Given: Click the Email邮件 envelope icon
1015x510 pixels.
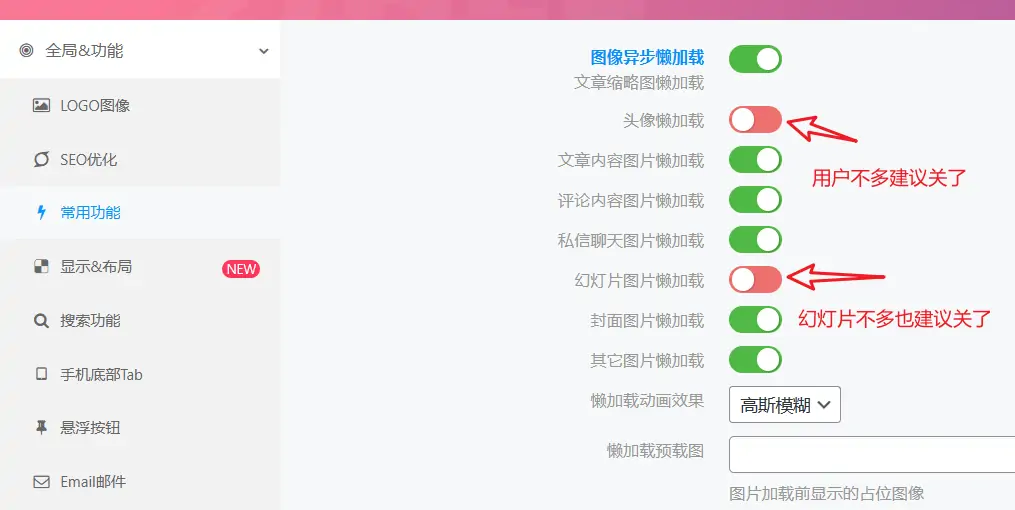Looking at the screenshot, I should click(x=41, y=481).
